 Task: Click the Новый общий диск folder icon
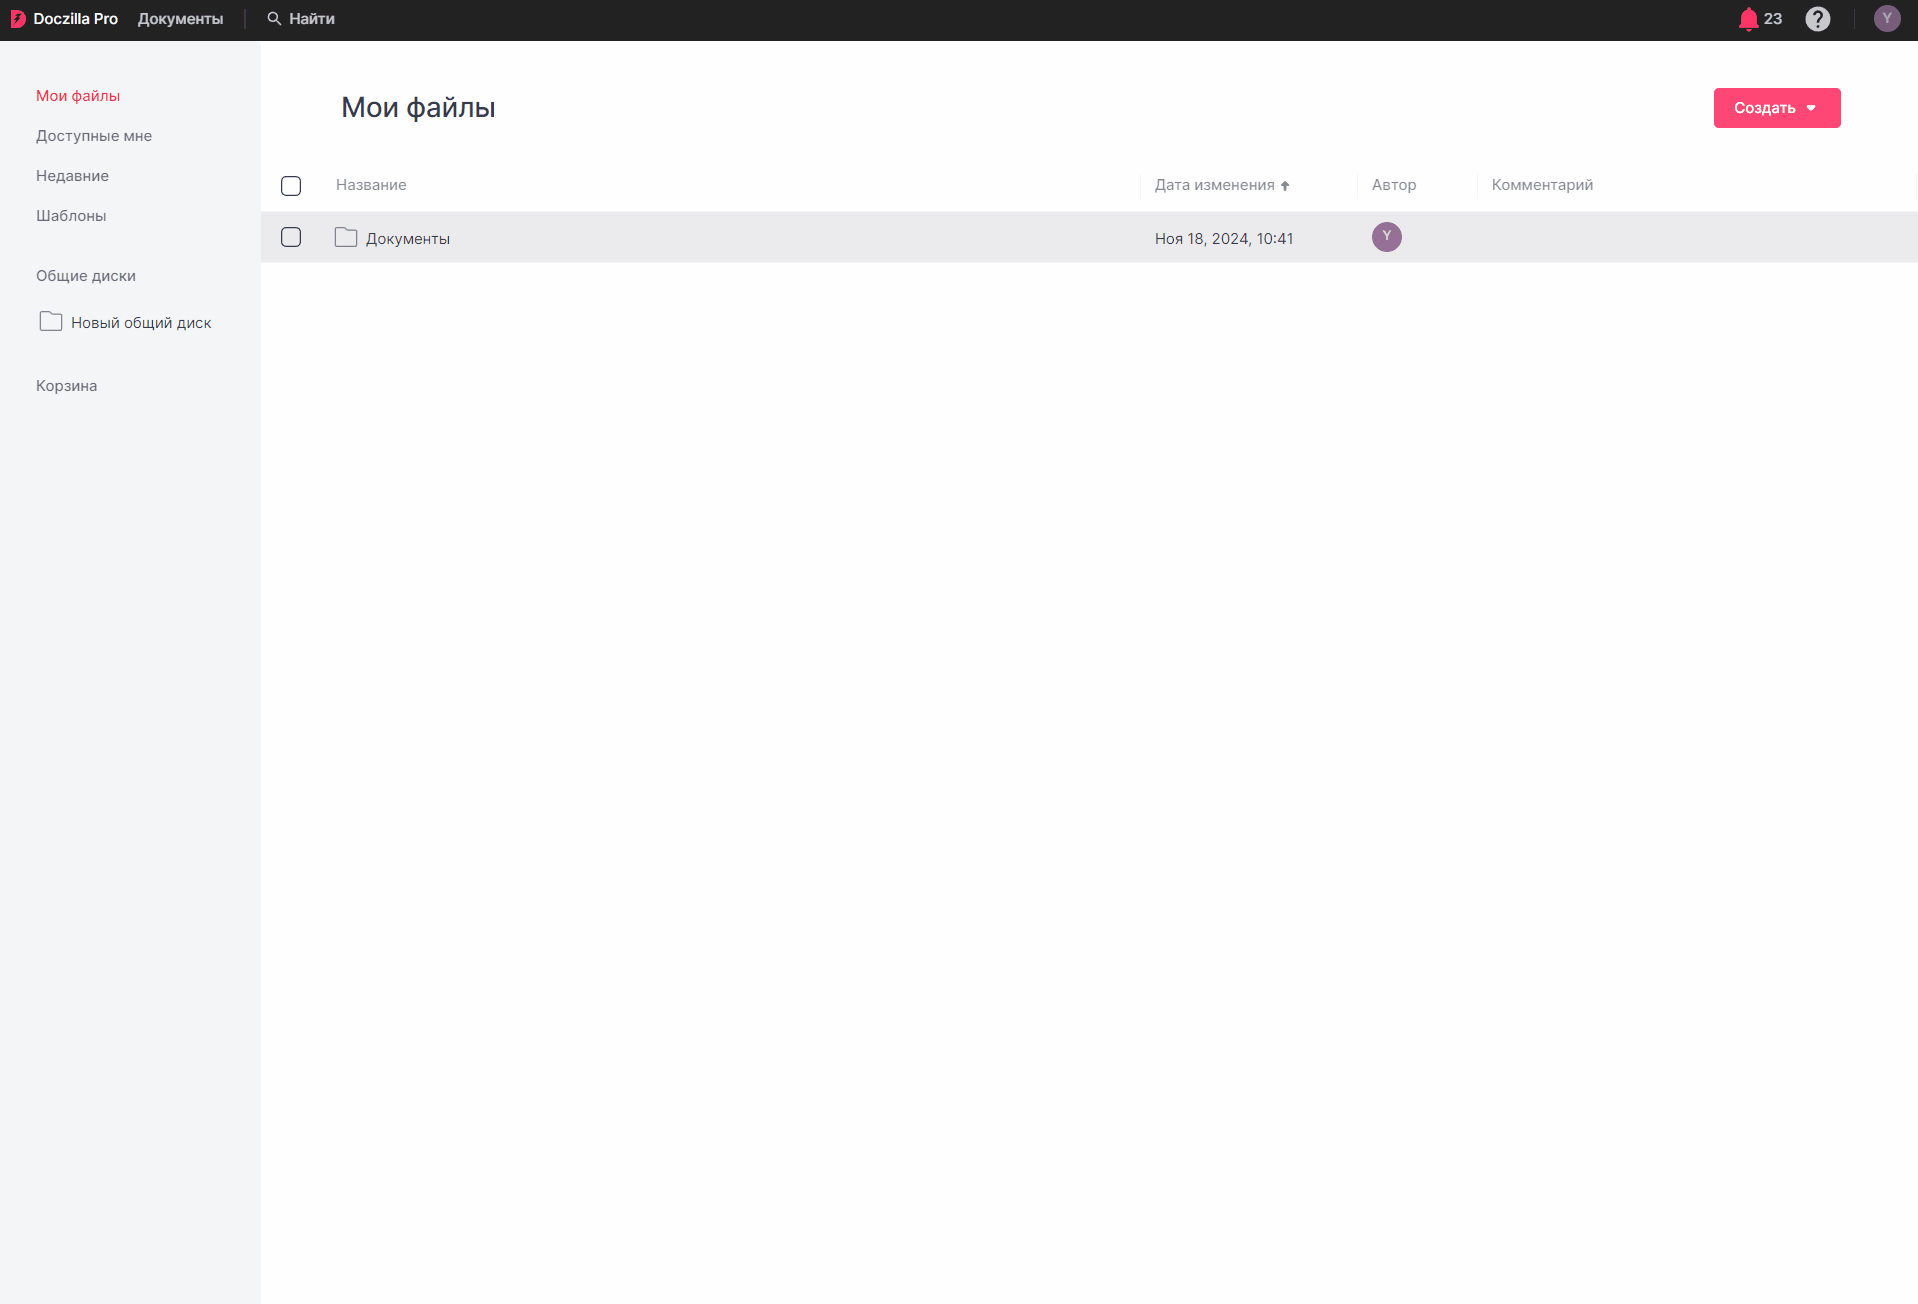click(x=51, y=322)
